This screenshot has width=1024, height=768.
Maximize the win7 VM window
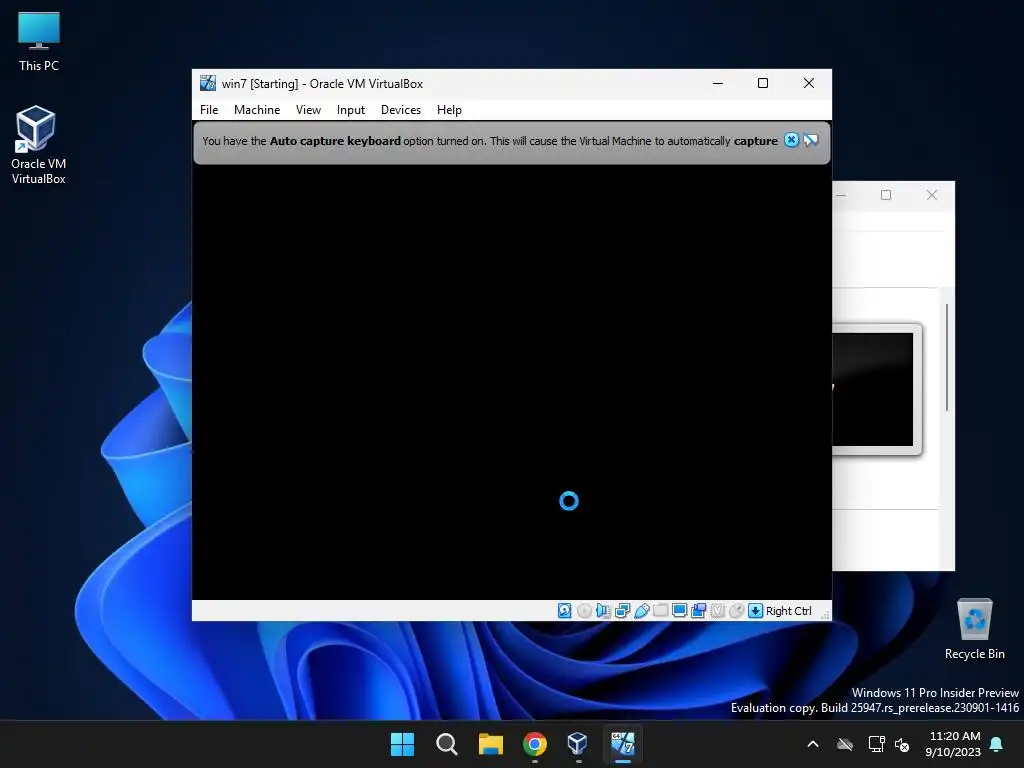(x=763, y=83)
